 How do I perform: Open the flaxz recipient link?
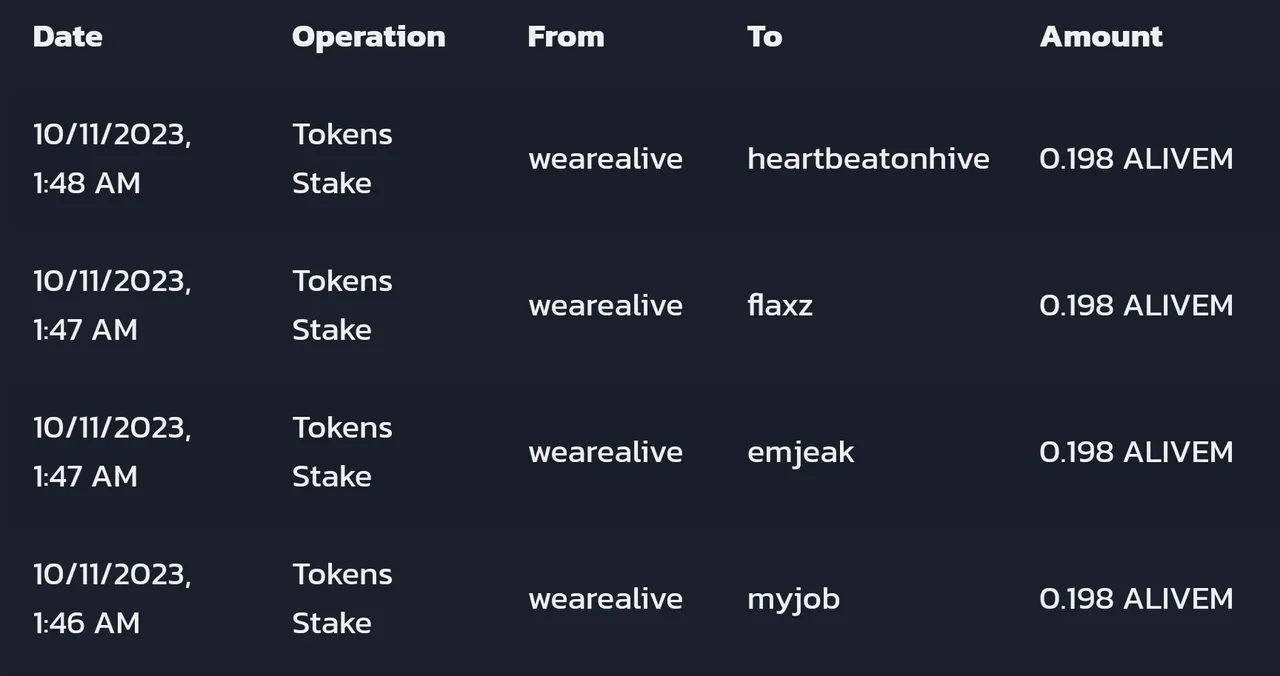tap(779, 305)
